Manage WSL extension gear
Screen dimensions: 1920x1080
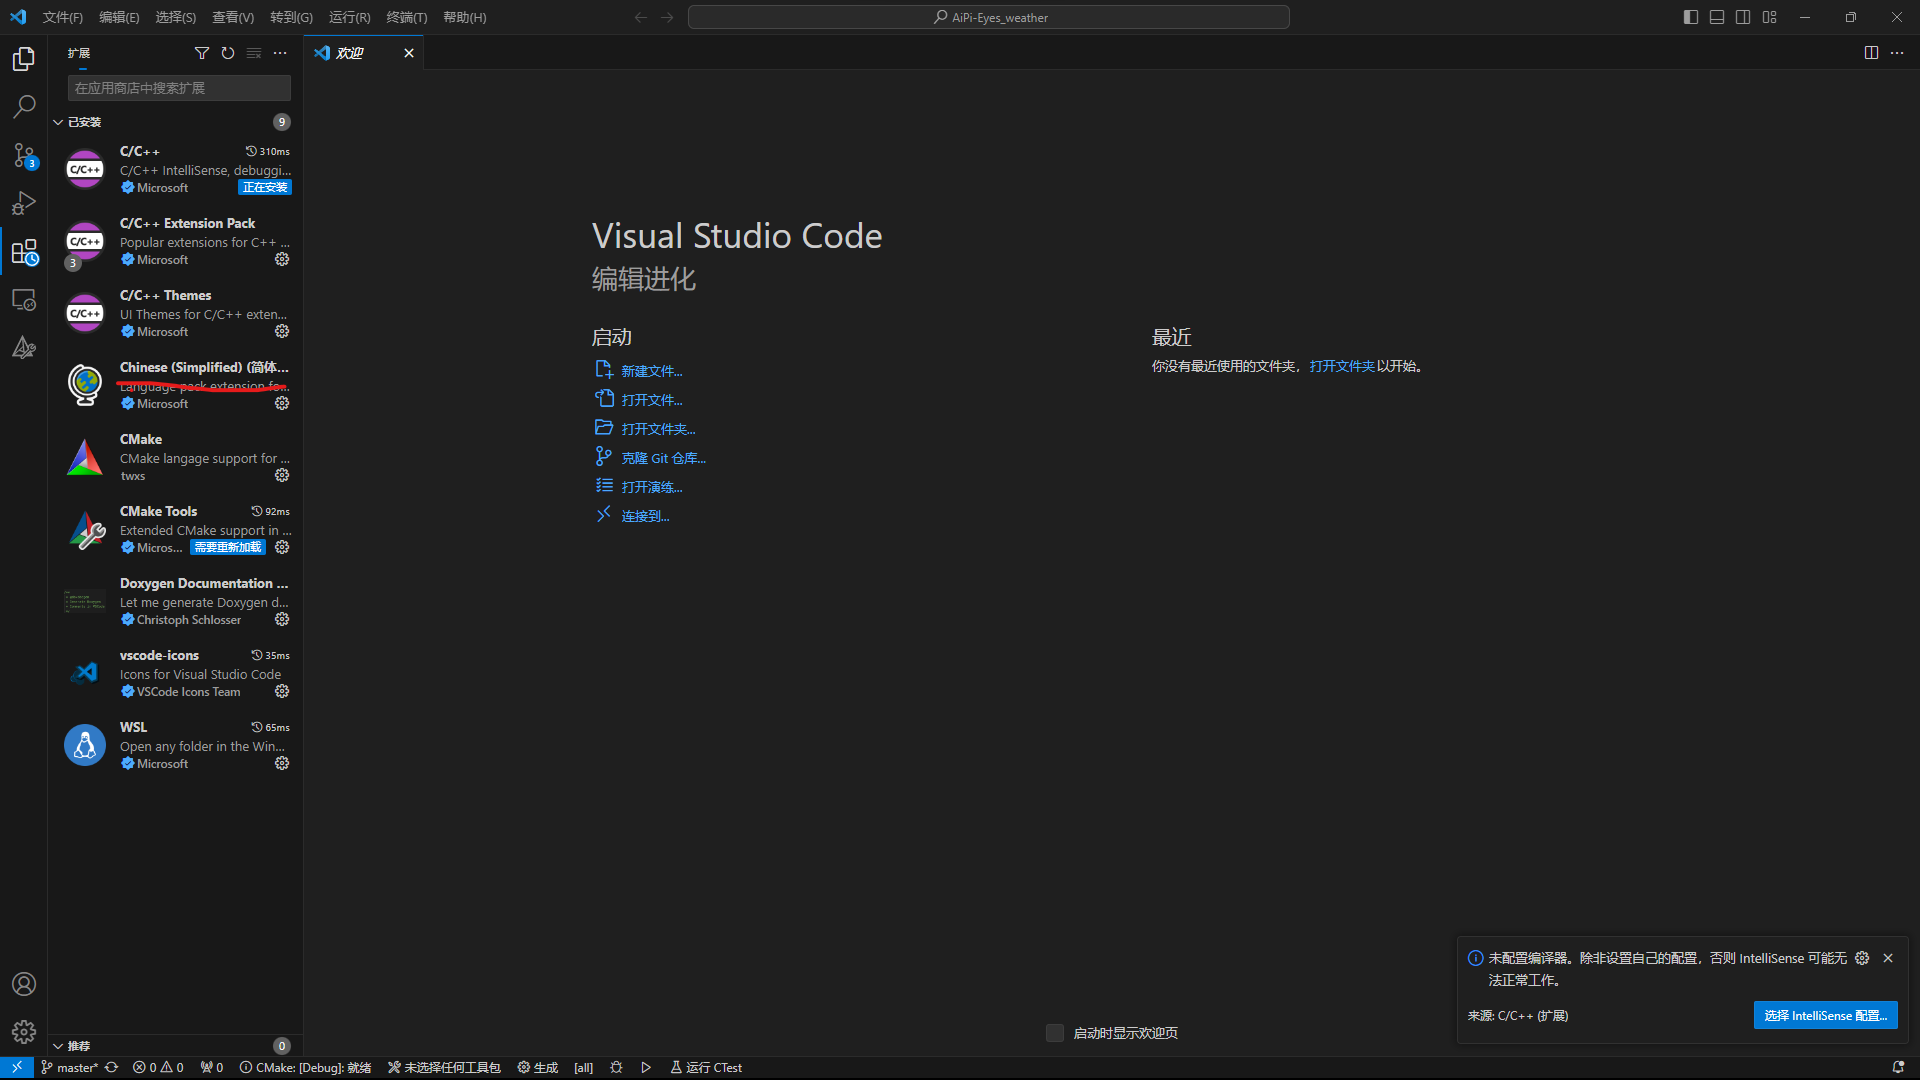click(282, 763)
